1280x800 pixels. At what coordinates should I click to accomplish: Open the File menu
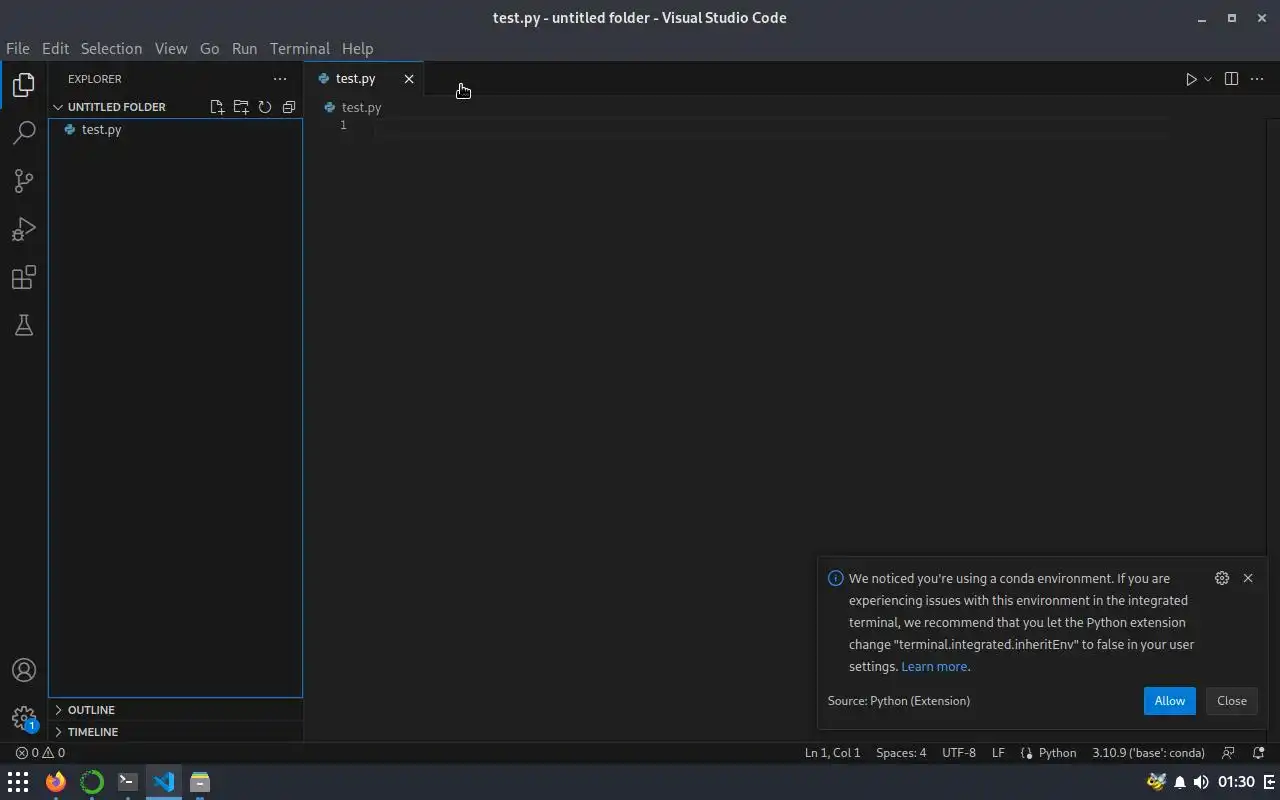(18, 48)
